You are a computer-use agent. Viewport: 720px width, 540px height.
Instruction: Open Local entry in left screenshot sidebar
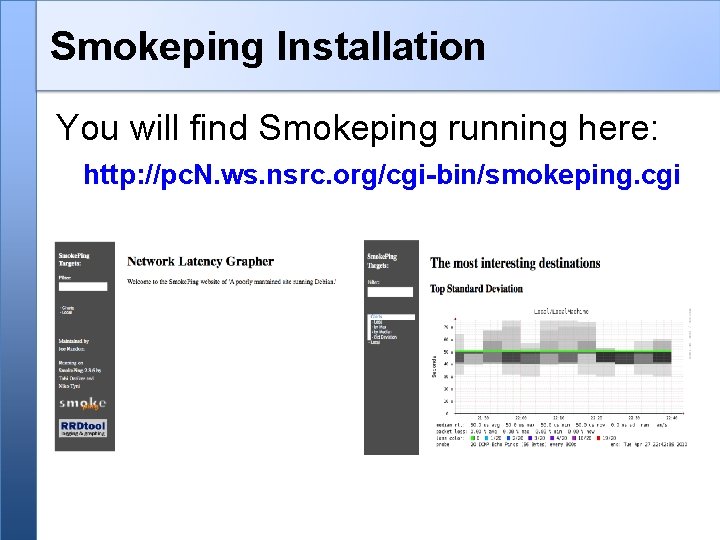pyautogui.click(x=67, y=312)
